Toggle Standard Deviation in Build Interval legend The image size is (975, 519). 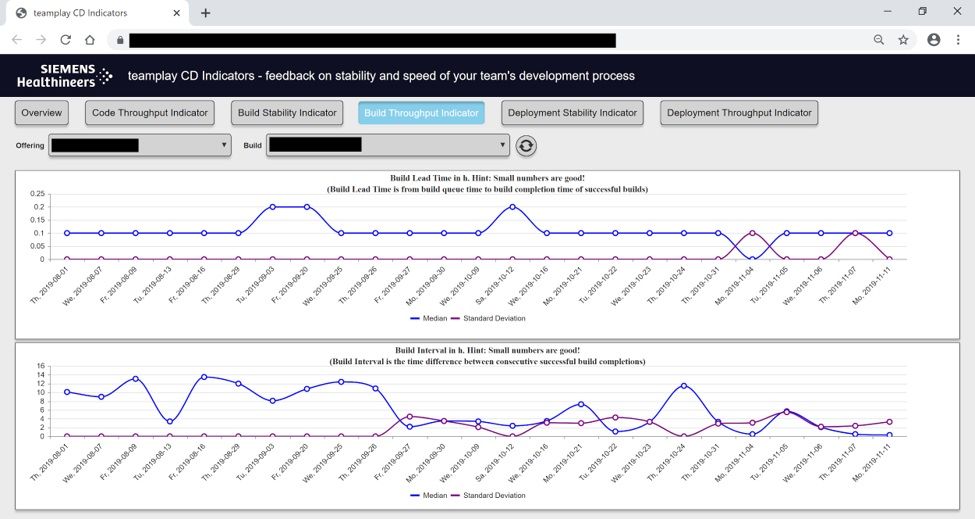pos(488,495)
